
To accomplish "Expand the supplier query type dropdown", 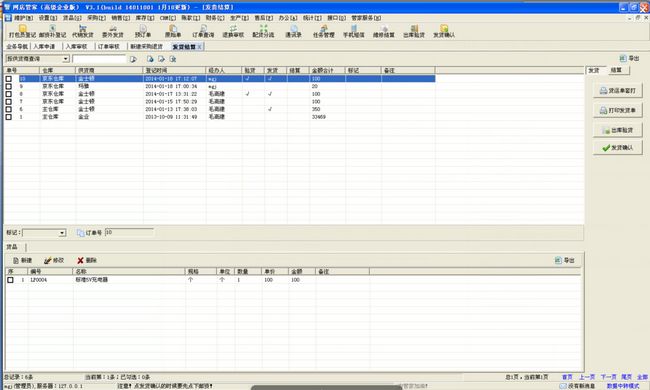I will point(65,59).
